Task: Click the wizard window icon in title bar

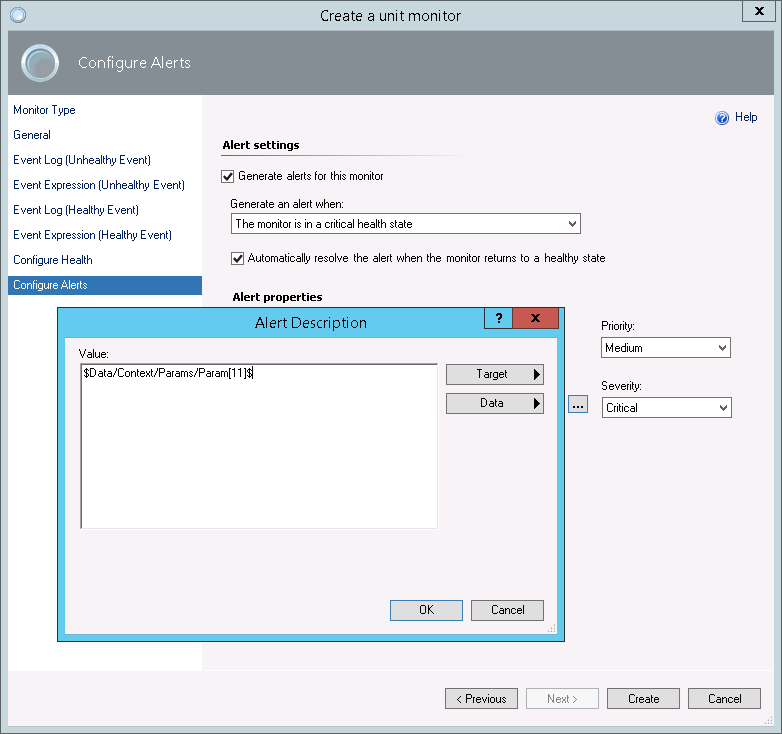Action: tap(18, 15)
